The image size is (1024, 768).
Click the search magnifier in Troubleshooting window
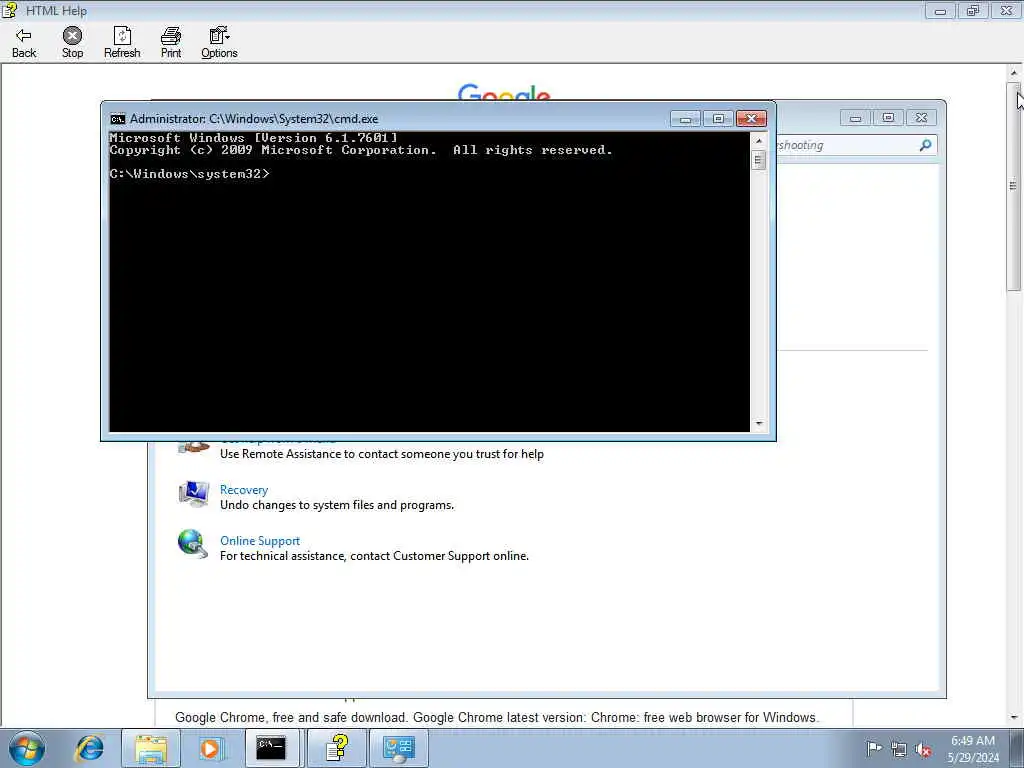pyautogui.click(x=925, y=145)
